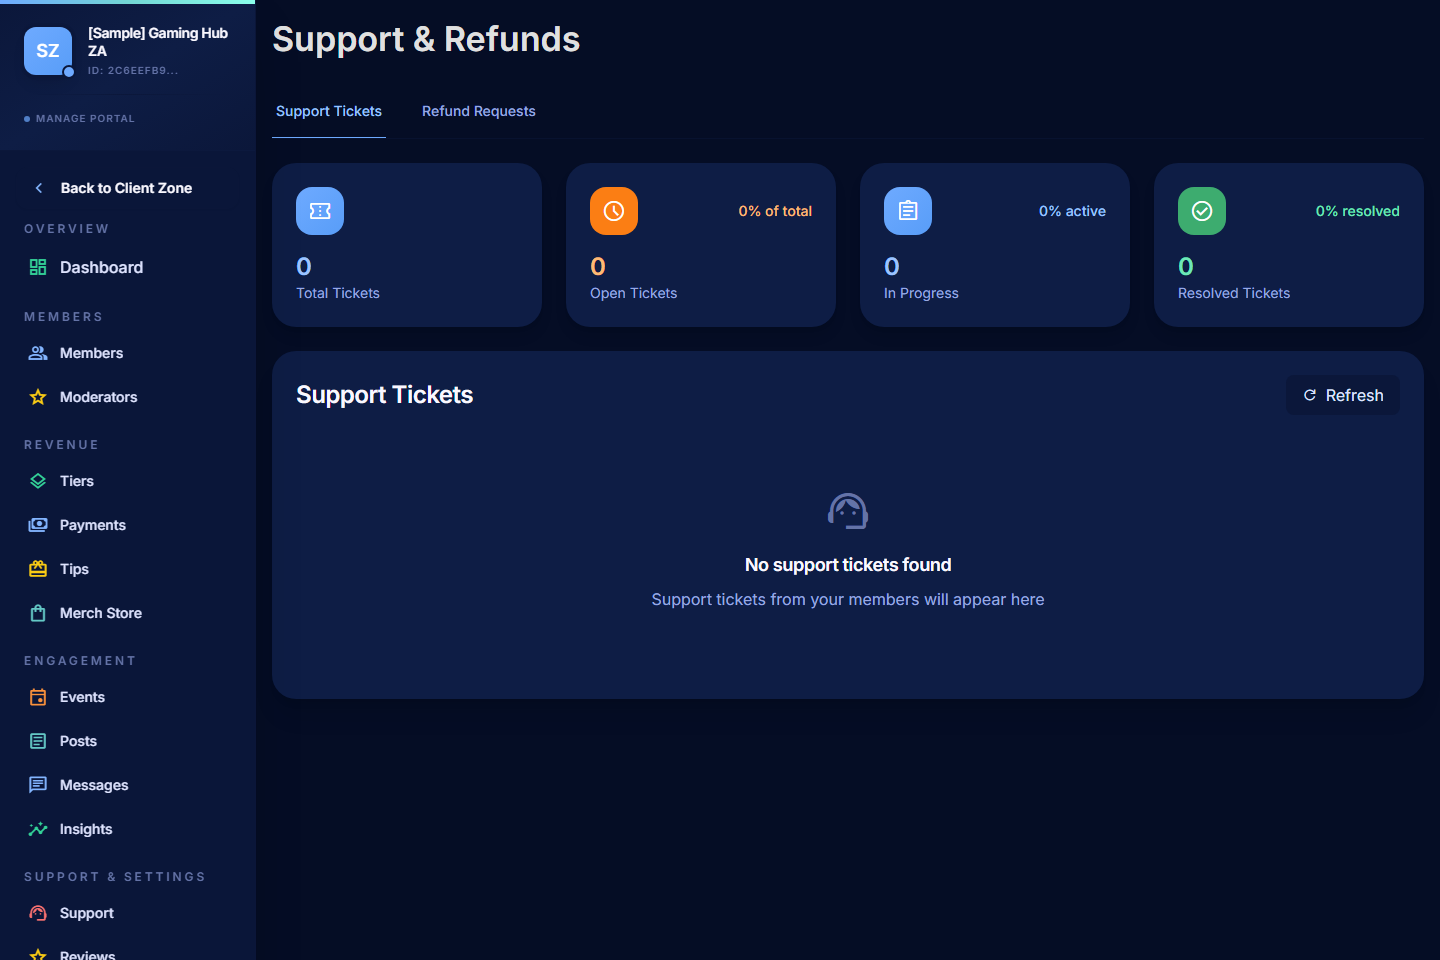The width and height of the screenshot is (1440, 960).
Task: Click the Members people icon
Action: 38,353
